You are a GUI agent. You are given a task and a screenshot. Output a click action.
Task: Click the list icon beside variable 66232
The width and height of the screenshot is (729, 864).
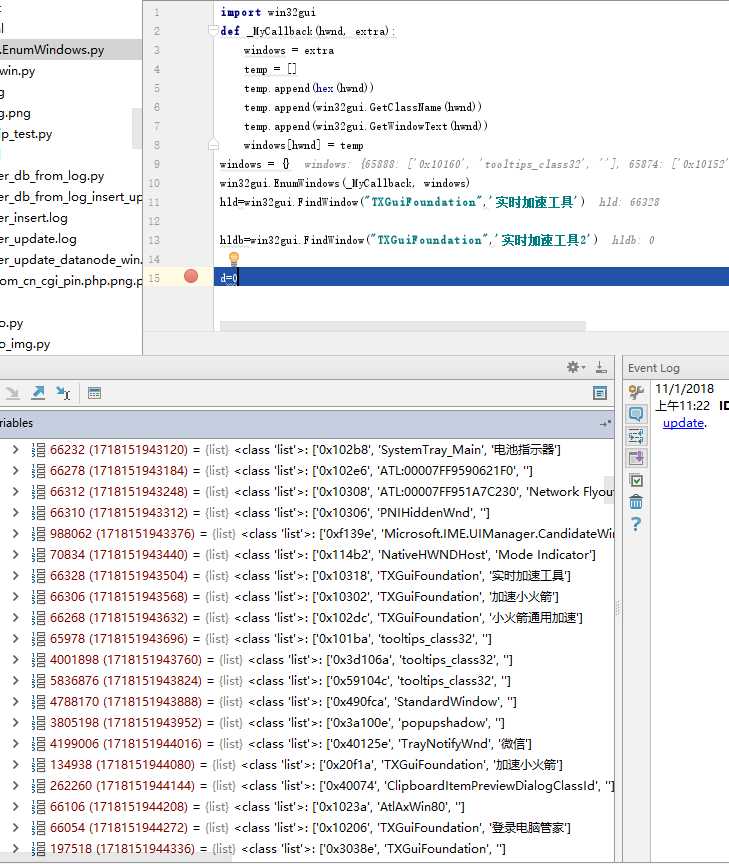click(x=38, y=450)
